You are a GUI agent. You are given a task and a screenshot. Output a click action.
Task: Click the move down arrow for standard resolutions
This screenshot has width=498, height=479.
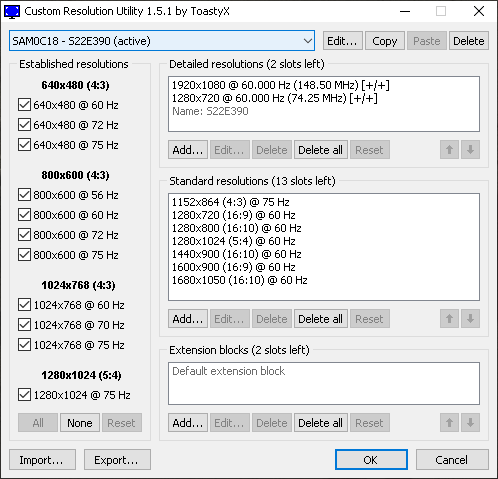point(470,319)
